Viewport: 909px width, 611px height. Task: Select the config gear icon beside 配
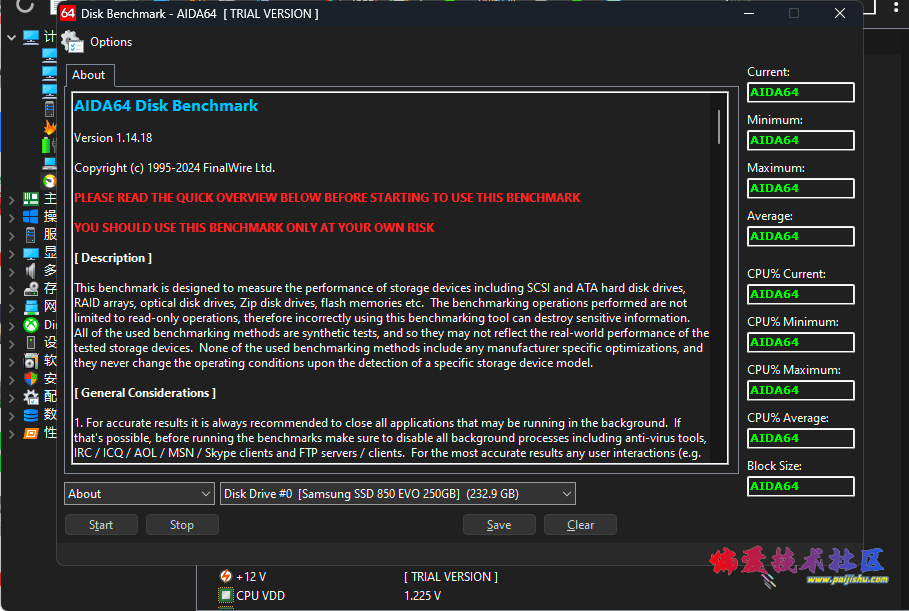tap(31, 397)
